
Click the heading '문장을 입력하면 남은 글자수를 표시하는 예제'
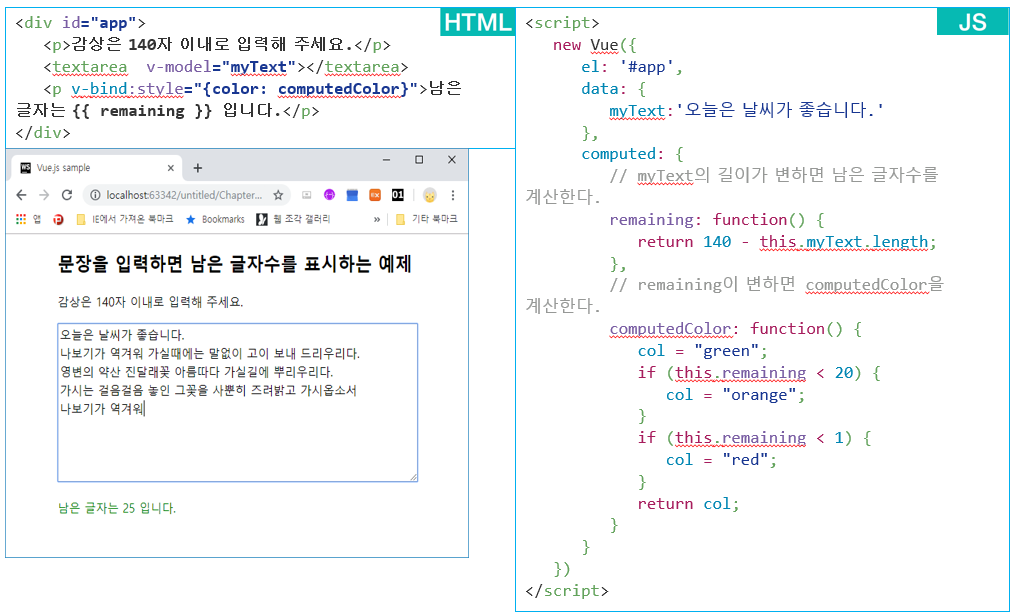235,264
